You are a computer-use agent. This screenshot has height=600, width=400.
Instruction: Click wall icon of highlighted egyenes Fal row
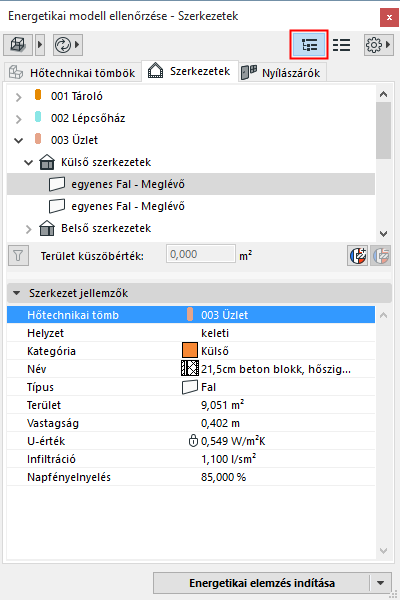point(57,184)
